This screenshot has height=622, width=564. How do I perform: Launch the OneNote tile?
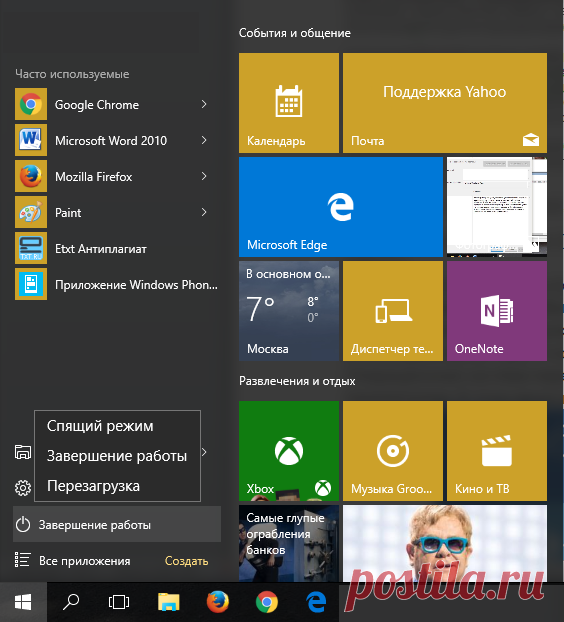tap(497, 311)
